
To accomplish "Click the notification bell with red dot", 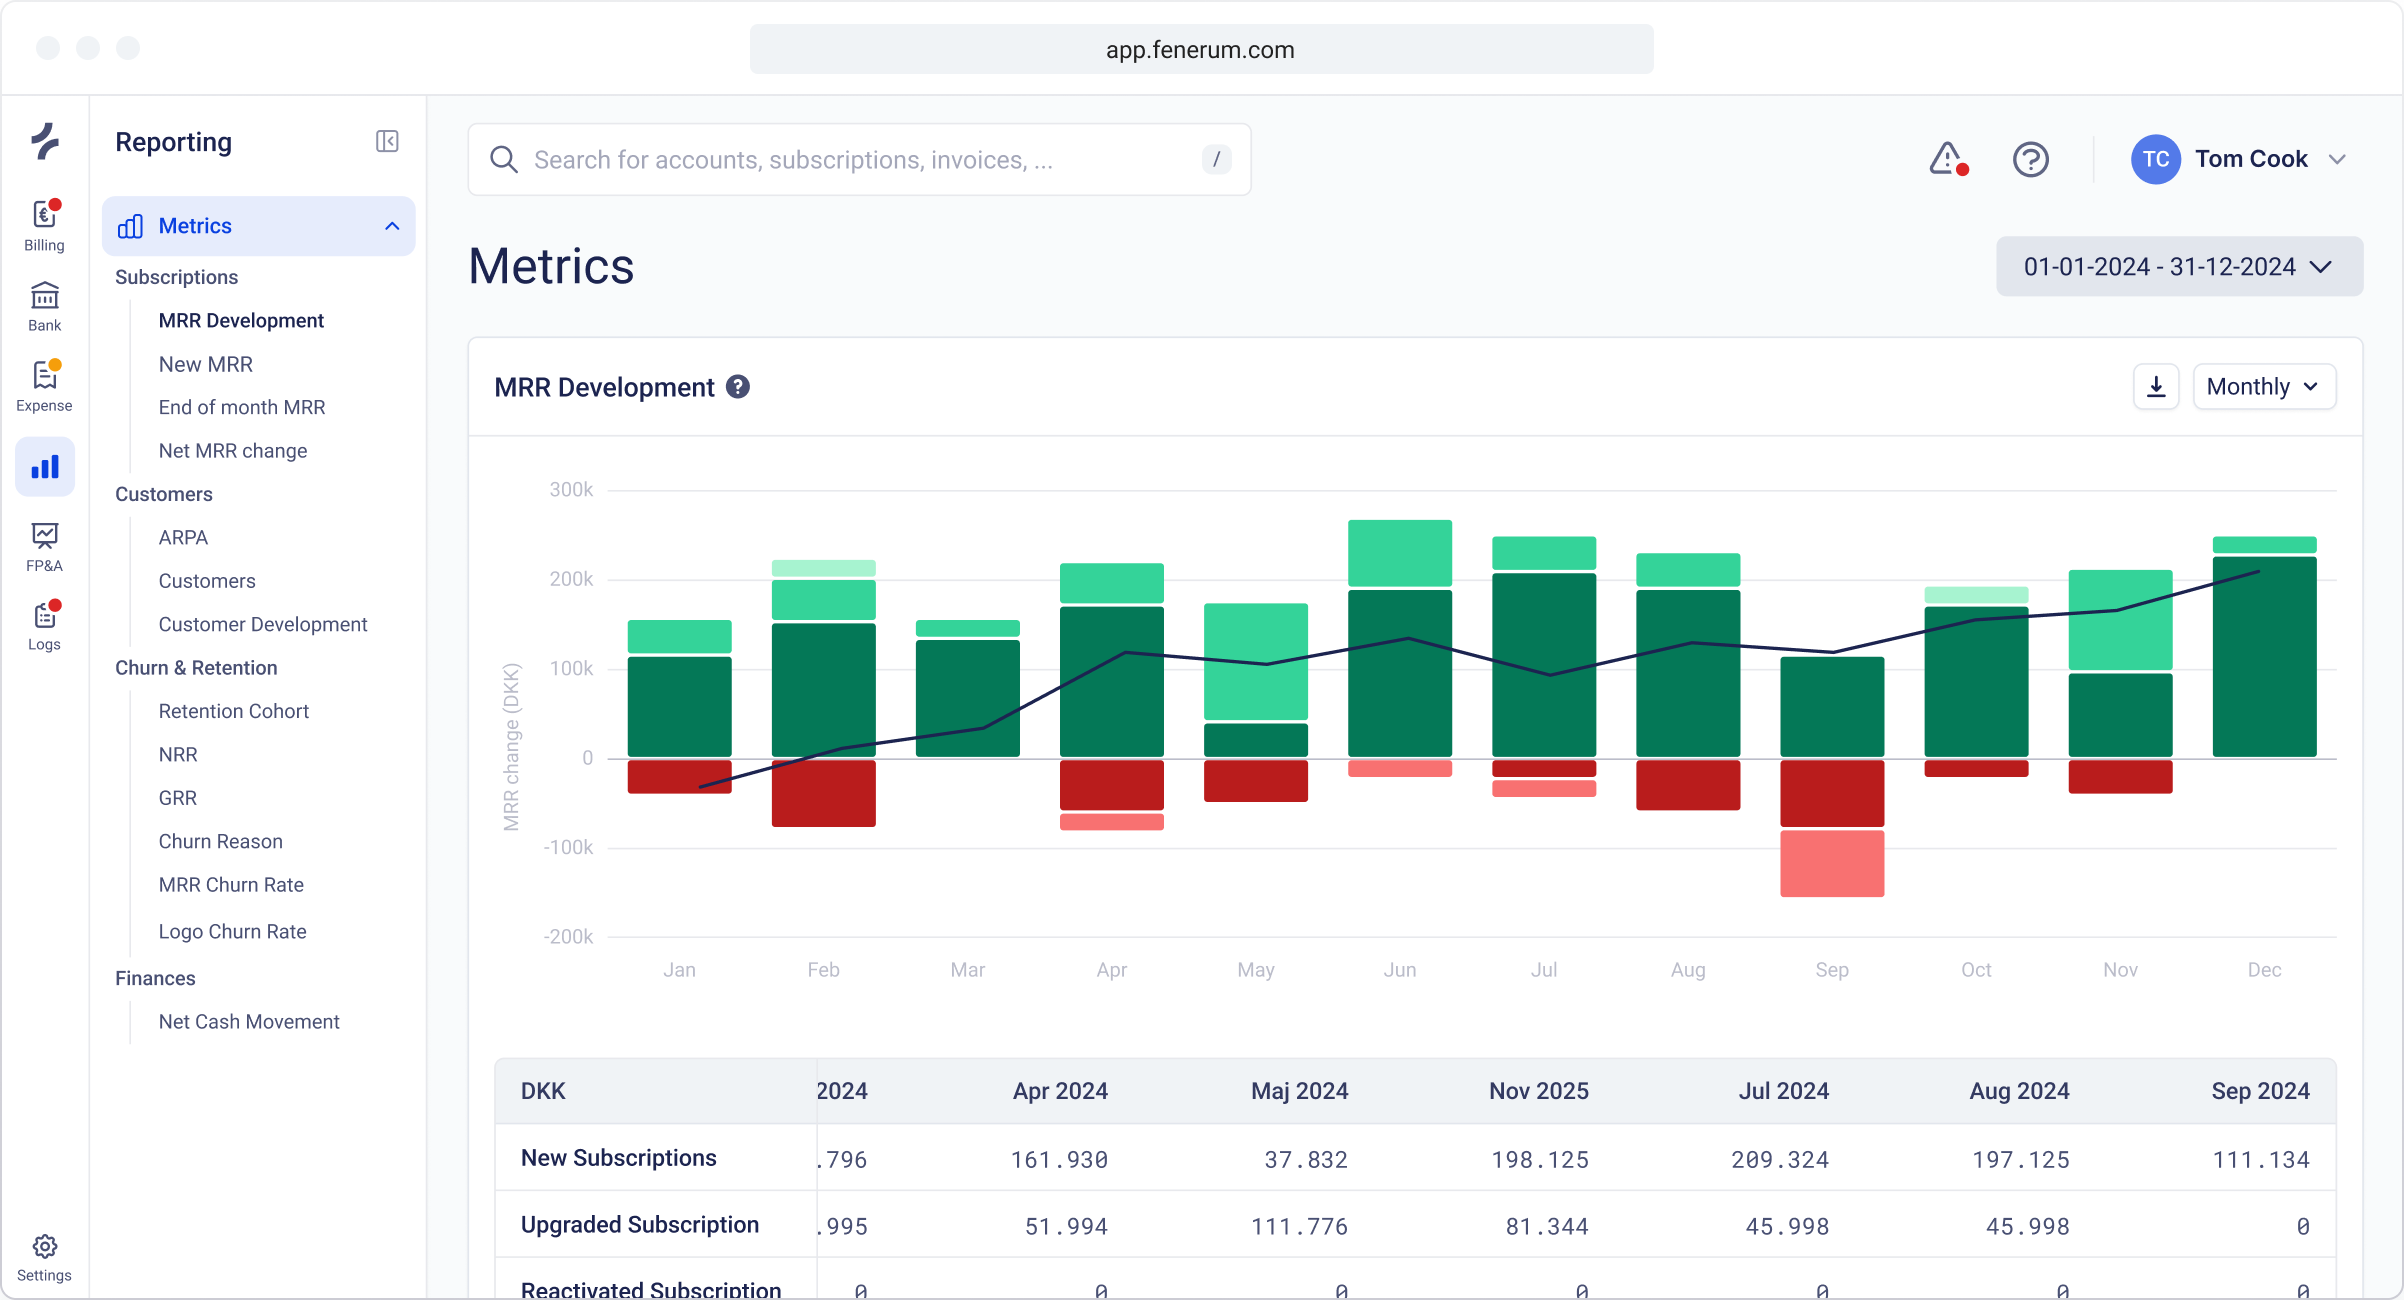I will (1947, 158).
